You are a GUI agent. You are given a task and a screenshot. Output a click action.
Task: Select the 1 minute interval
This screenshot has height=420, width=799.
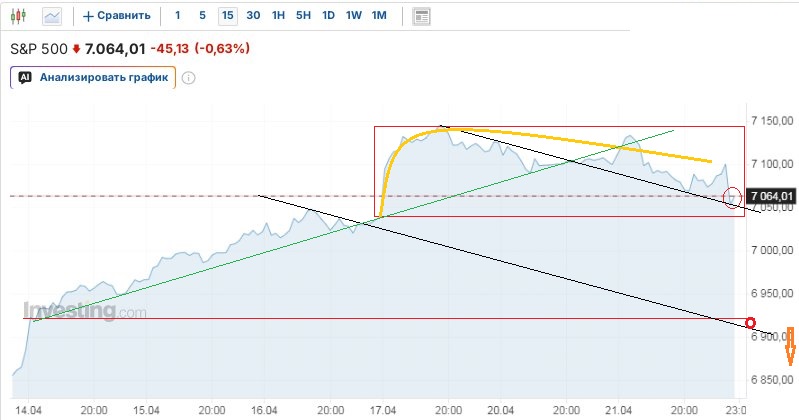178,16
